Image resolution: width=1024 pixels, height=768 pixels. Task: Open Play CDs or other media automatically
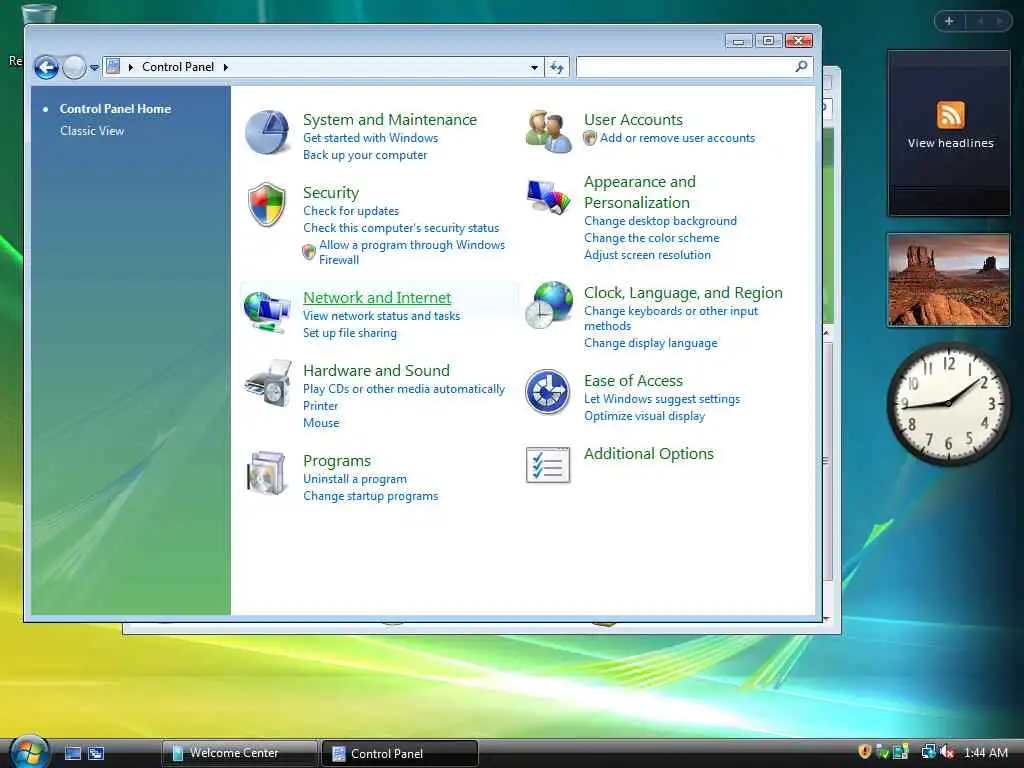(404, 389)
